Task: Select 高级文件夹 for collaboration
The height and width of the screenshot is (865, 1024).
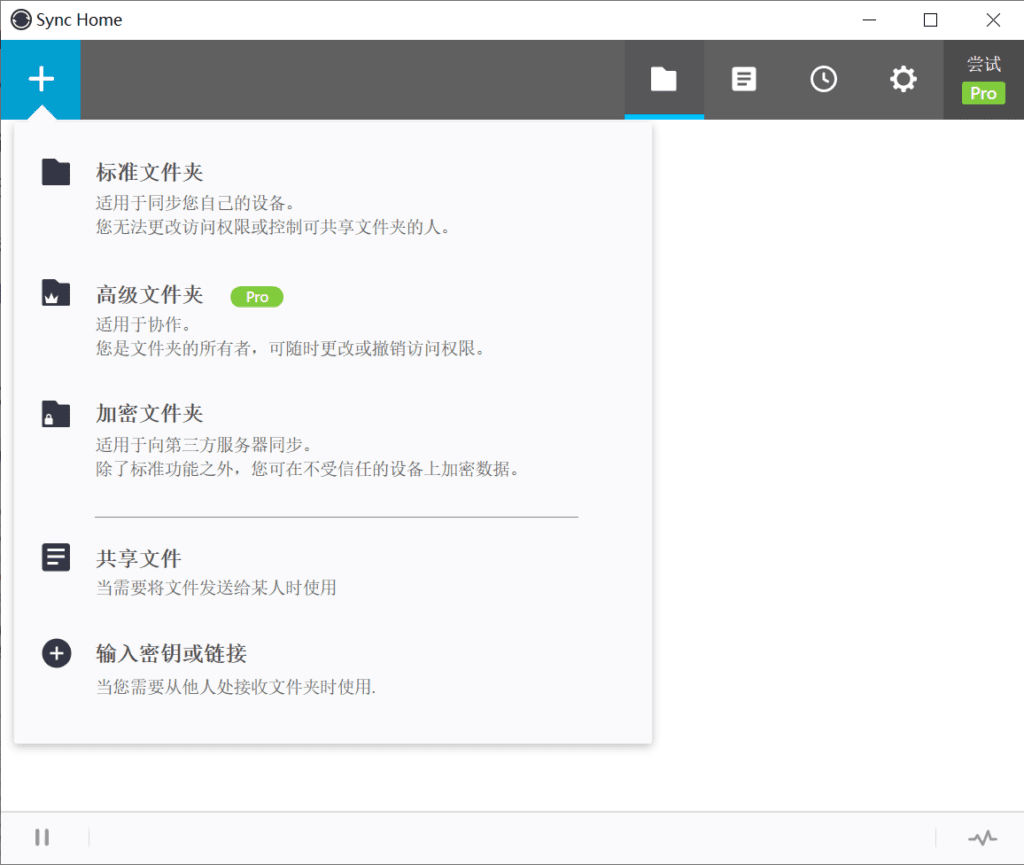Action: (x=149, y=293)
